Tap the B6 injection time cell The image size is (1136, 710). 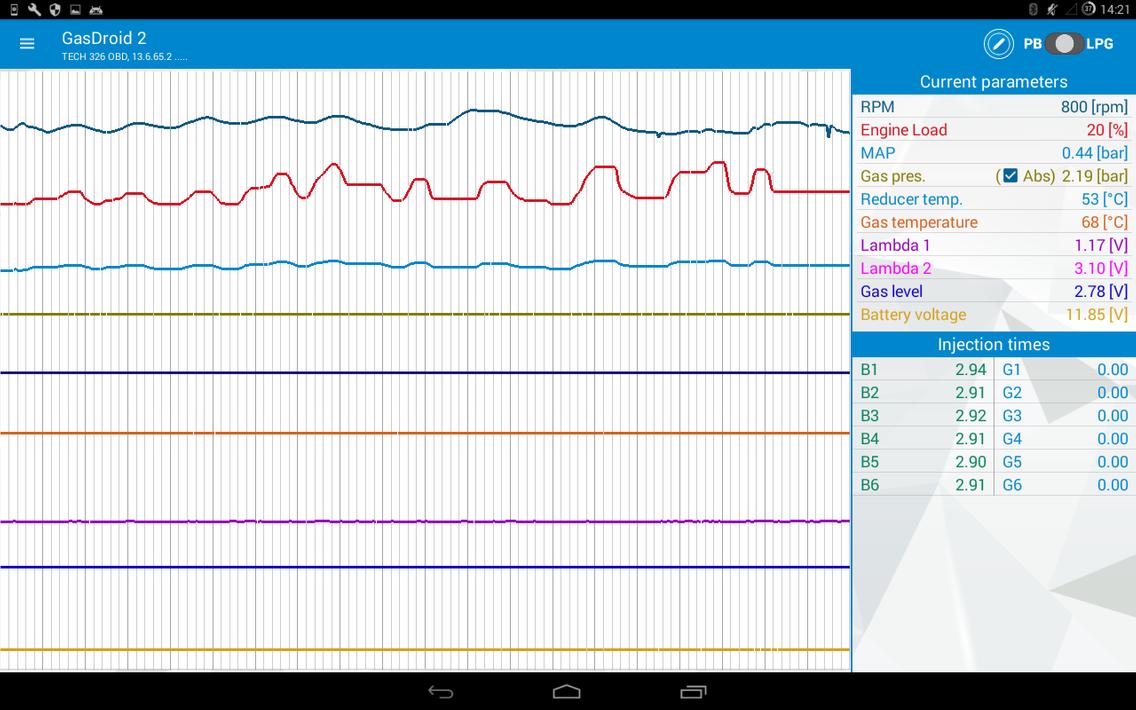[x=923, y=485]
